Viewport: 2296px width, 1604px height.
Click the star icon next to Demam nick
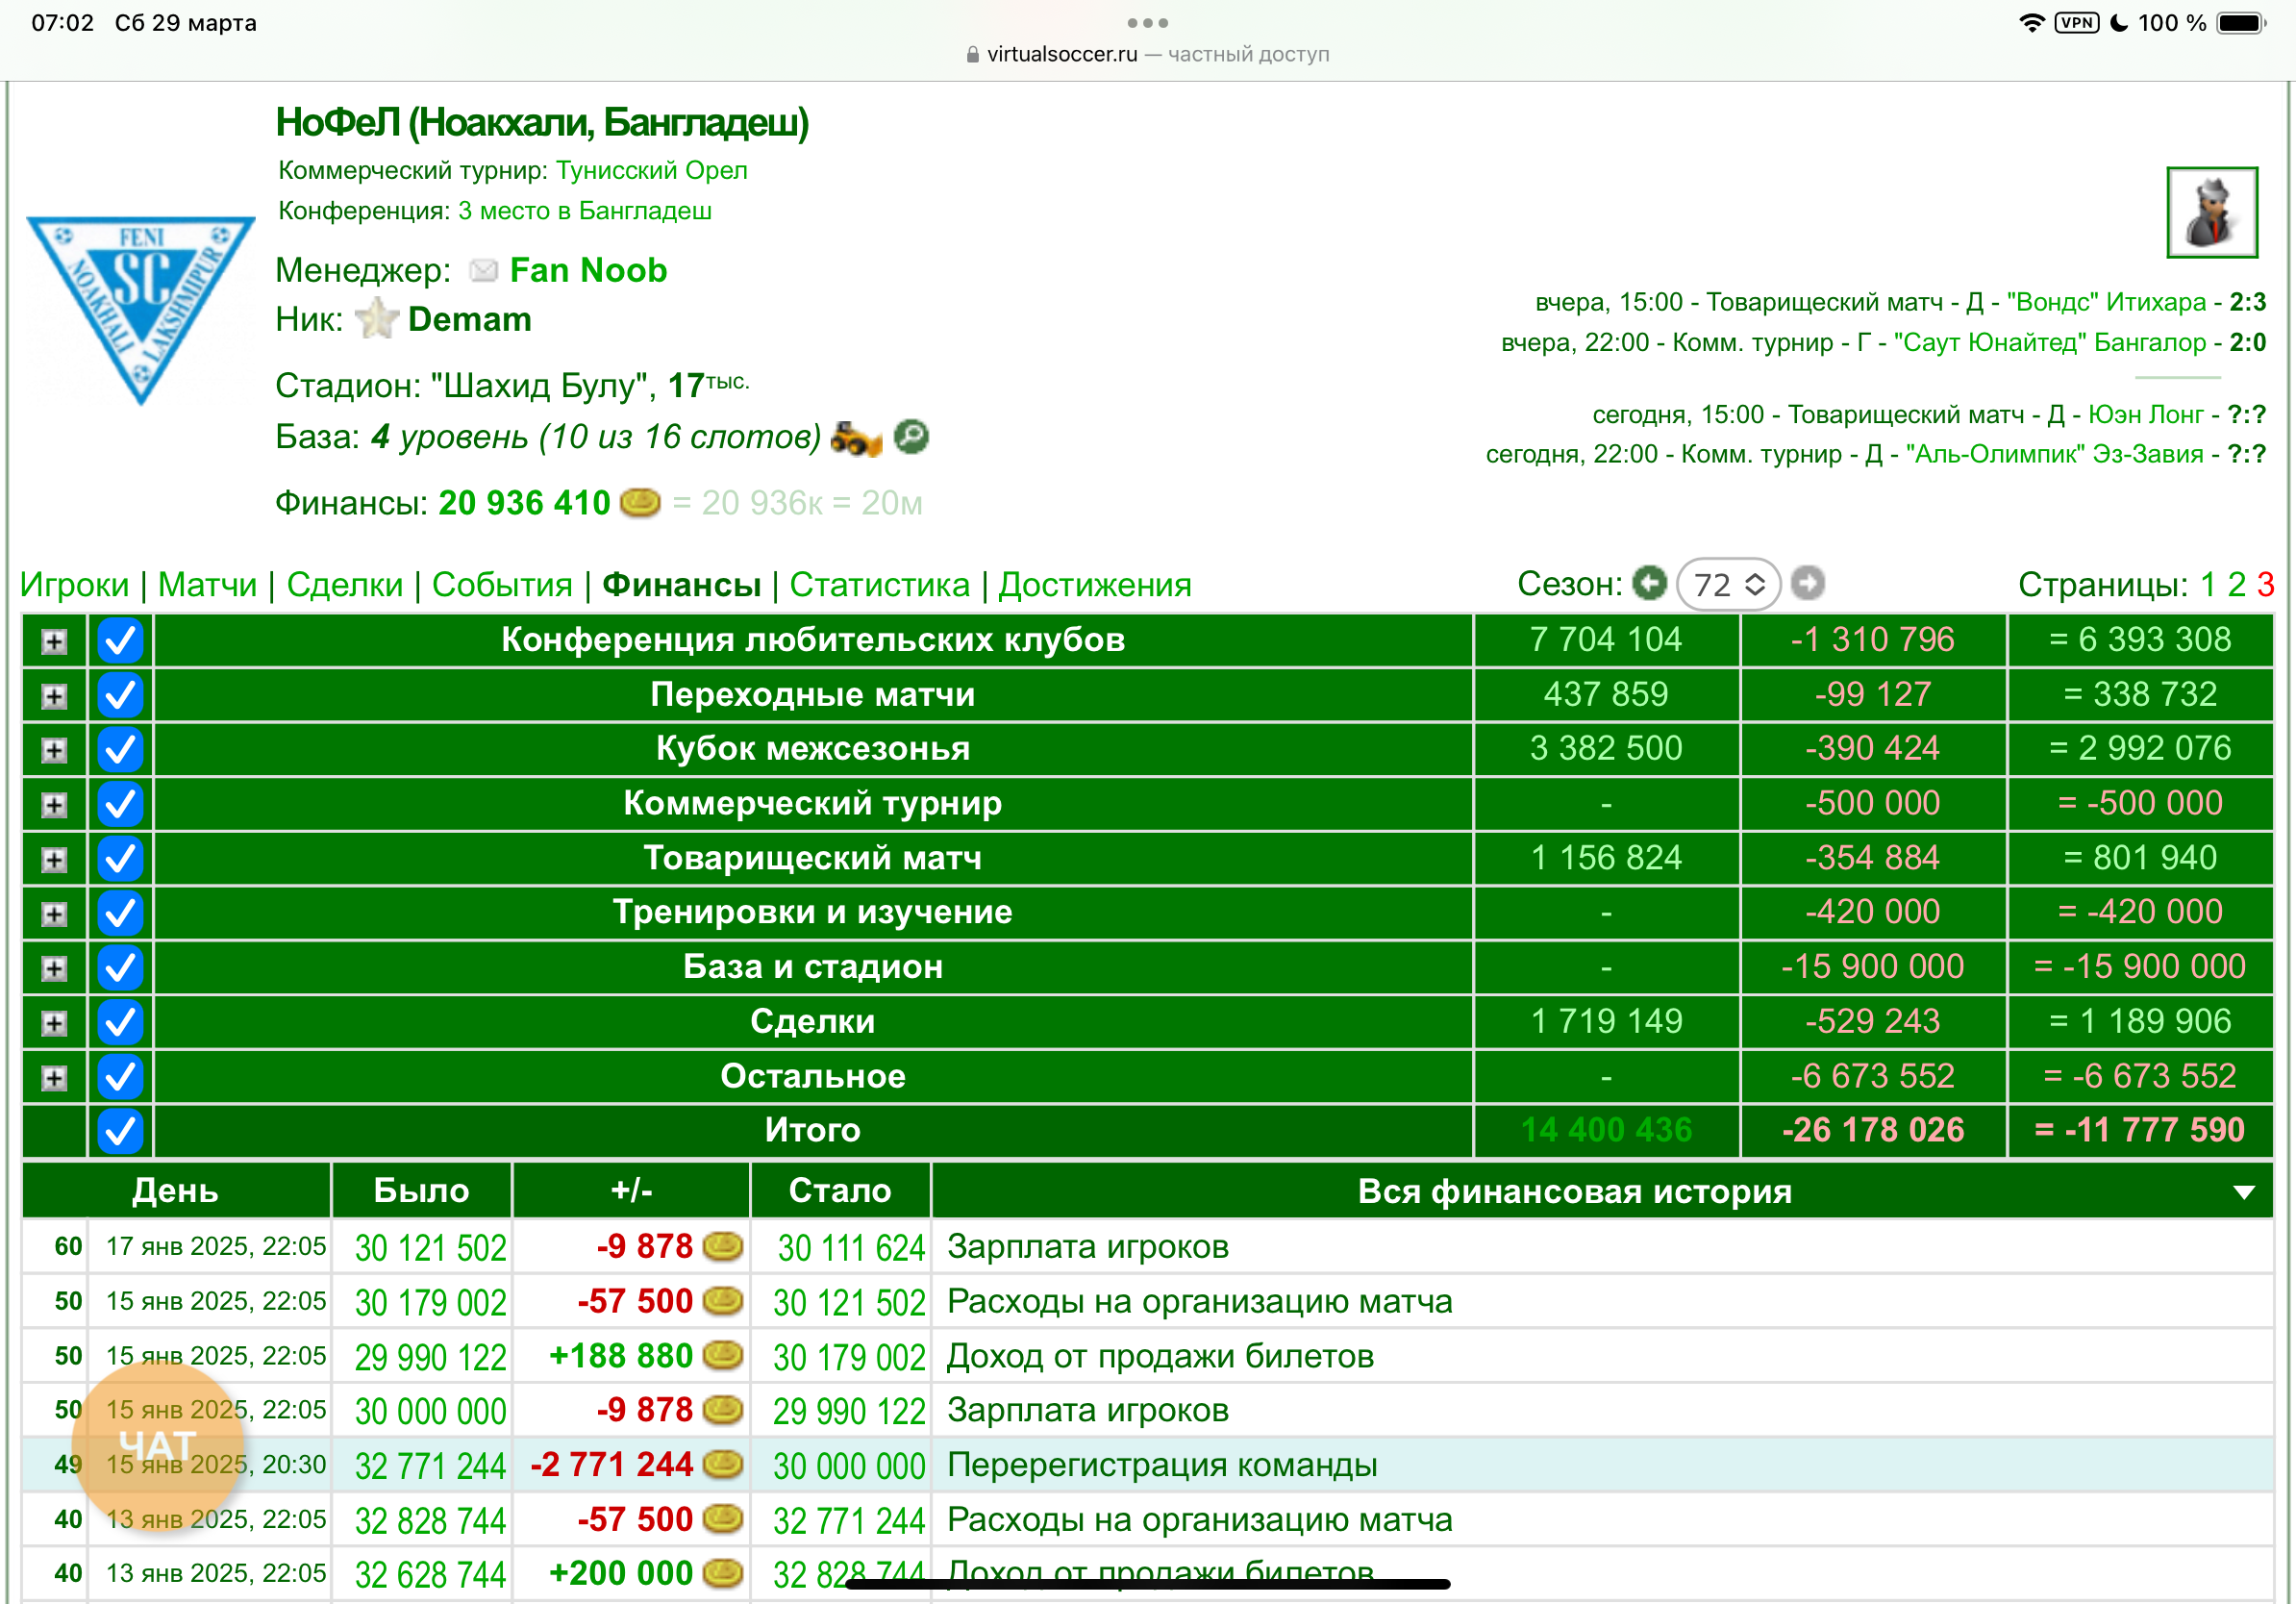377,320
